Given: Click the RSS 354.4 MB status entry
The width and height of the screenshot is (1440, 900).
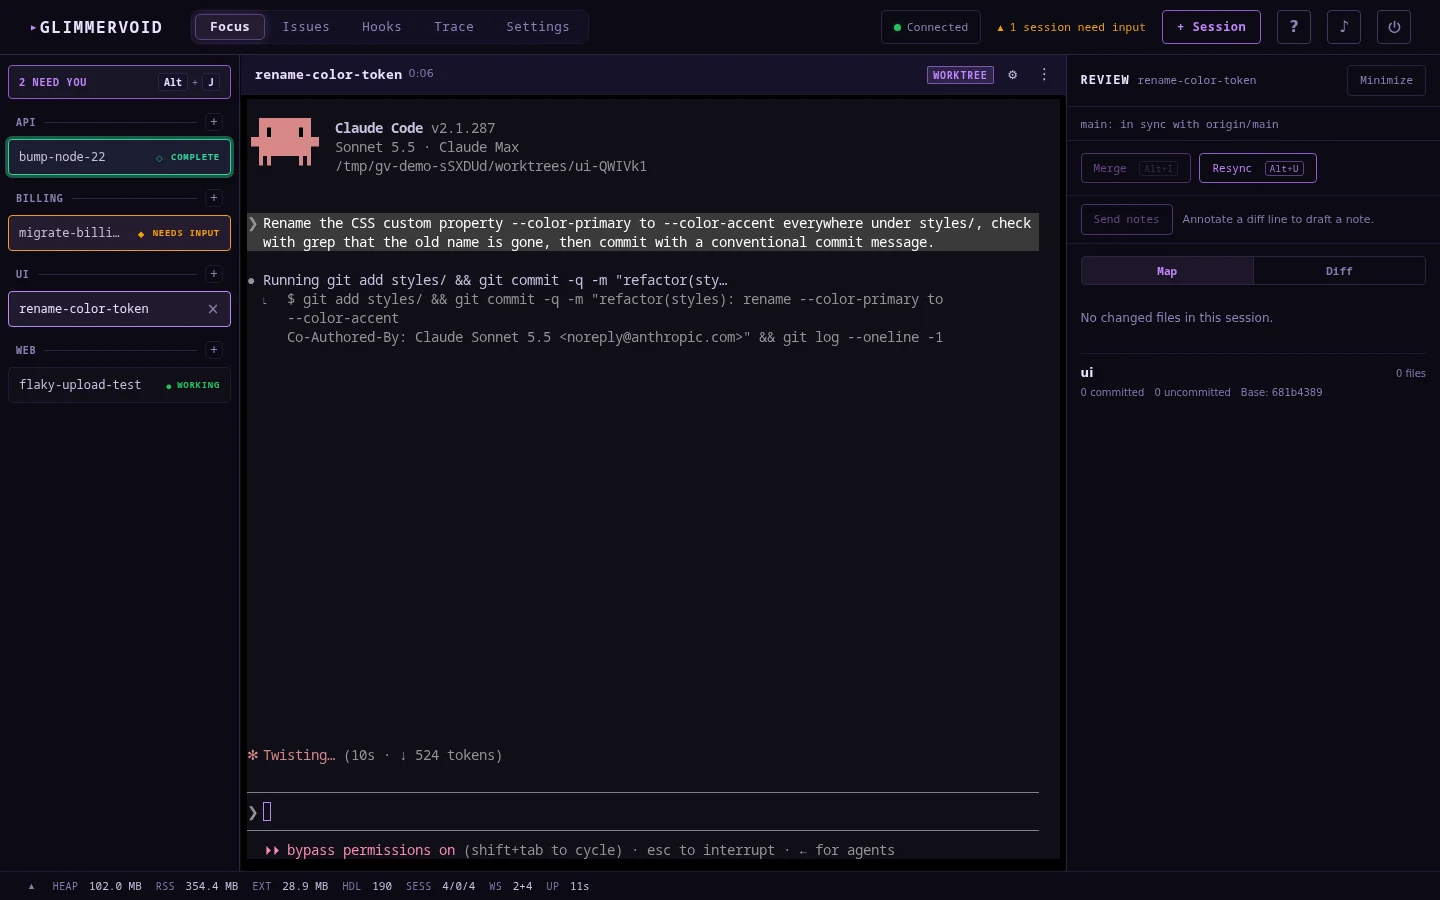Looking at the screenshot, I should coord(197,886).
